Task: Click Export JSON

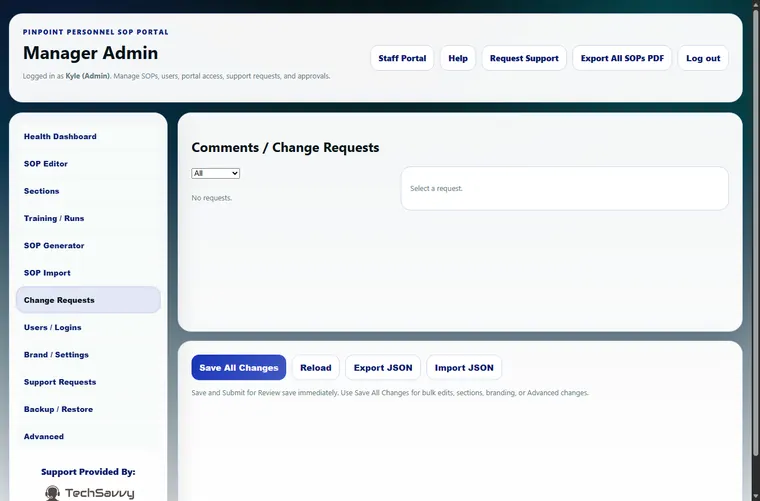Action: 383,368
